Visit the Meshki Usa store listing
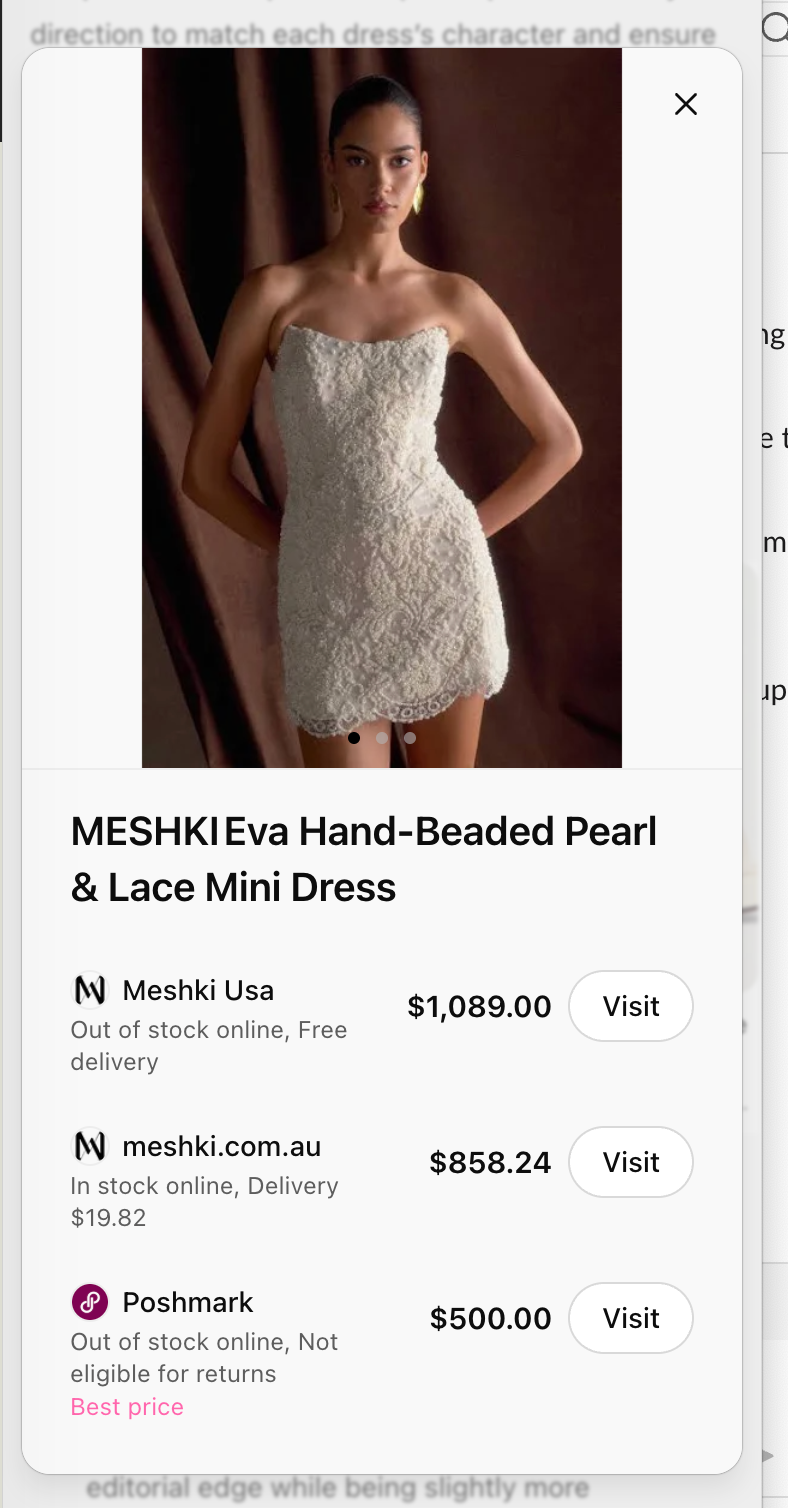 (630, 1006)
